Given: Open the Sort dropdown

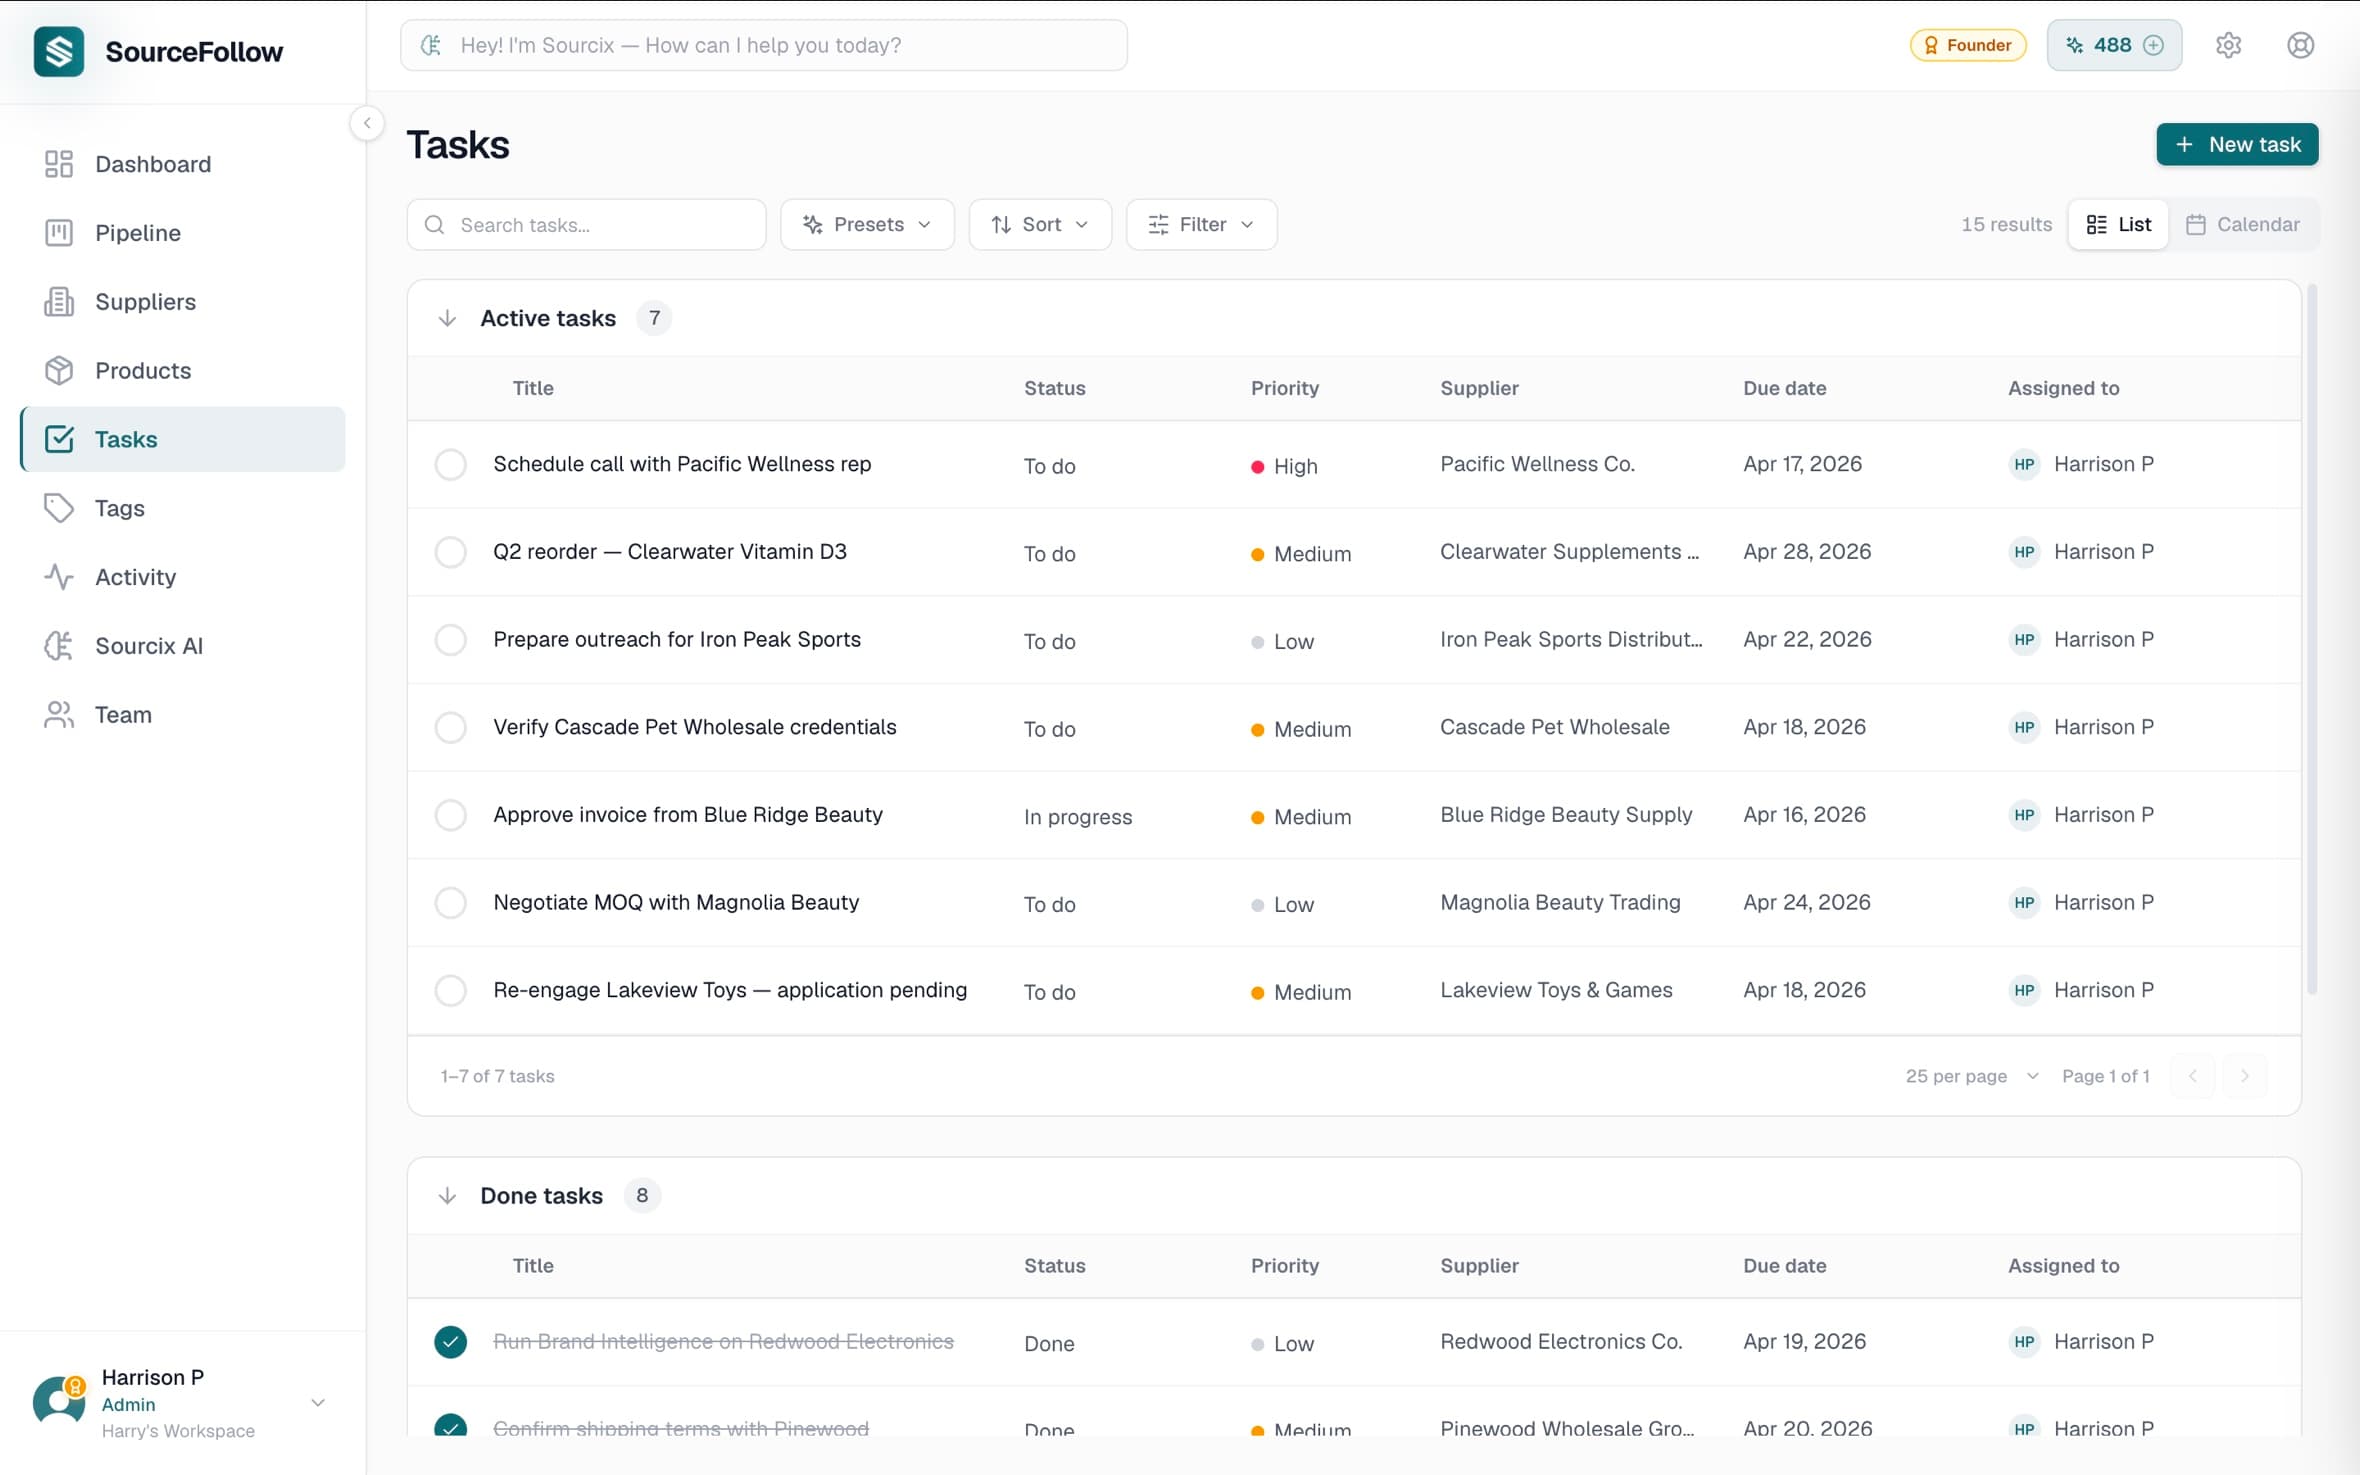Looking at the screenshot, I should (1040, 224).
